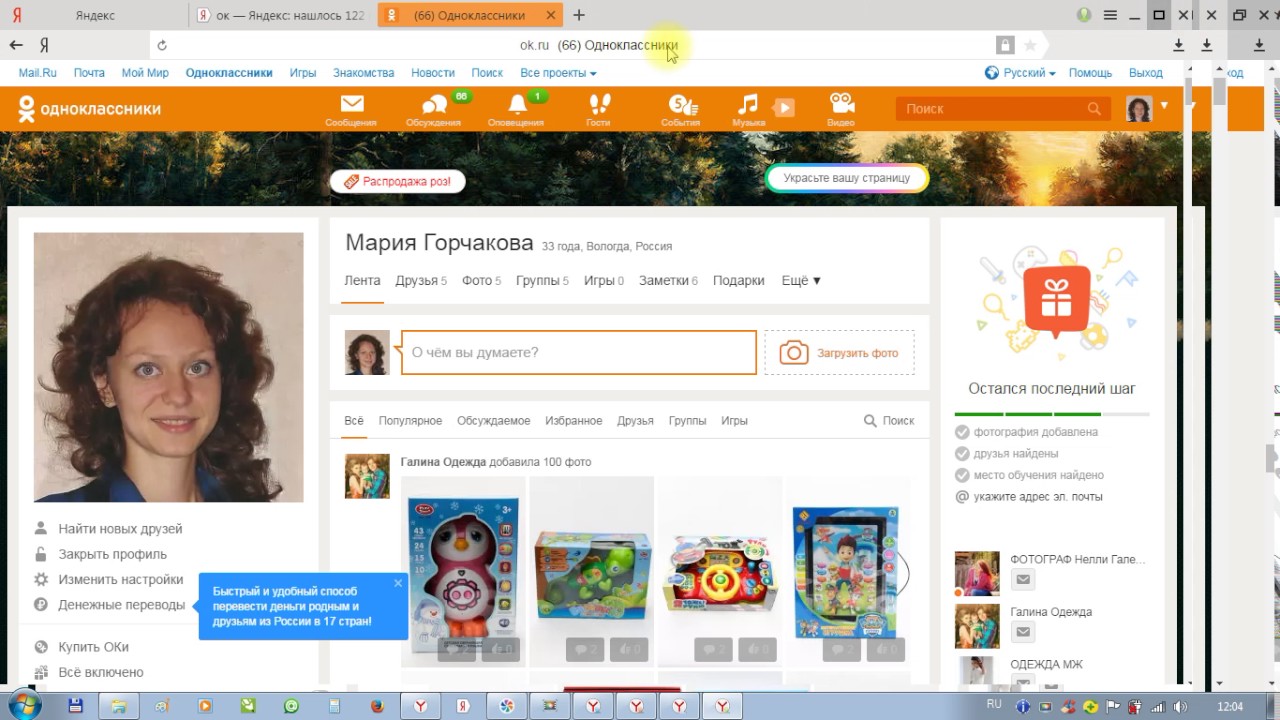Image resolution: width=1280 pixels, height=720 pixels.
Task: Click Купить ОКи in the profile sidebar
Action: tap(93, 647)
